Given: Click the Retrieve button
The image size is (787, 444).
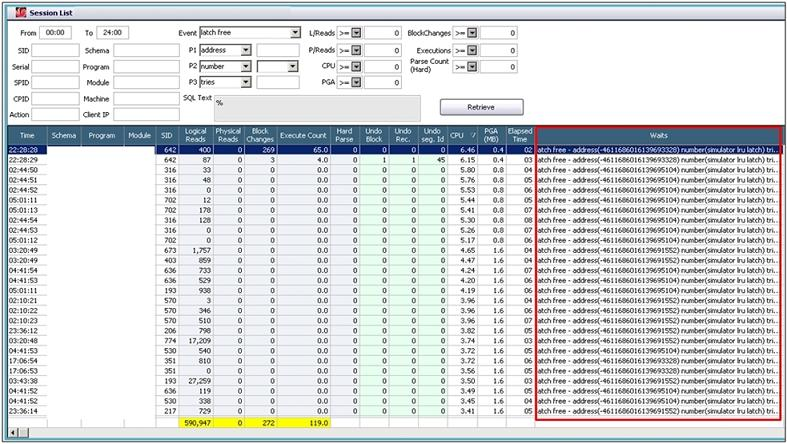Looking at the screenshot, I should pos(481,107).
